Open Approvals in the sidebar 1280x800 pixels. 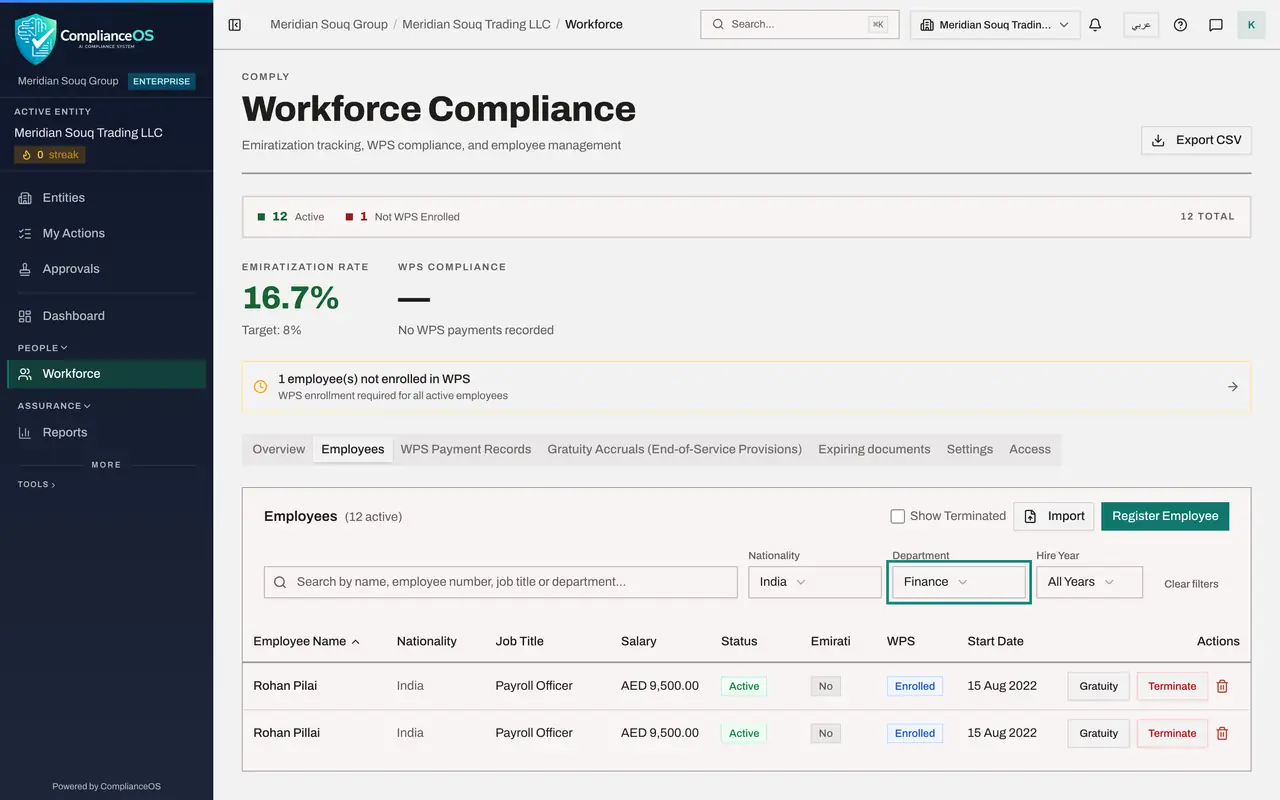point(106,269)
